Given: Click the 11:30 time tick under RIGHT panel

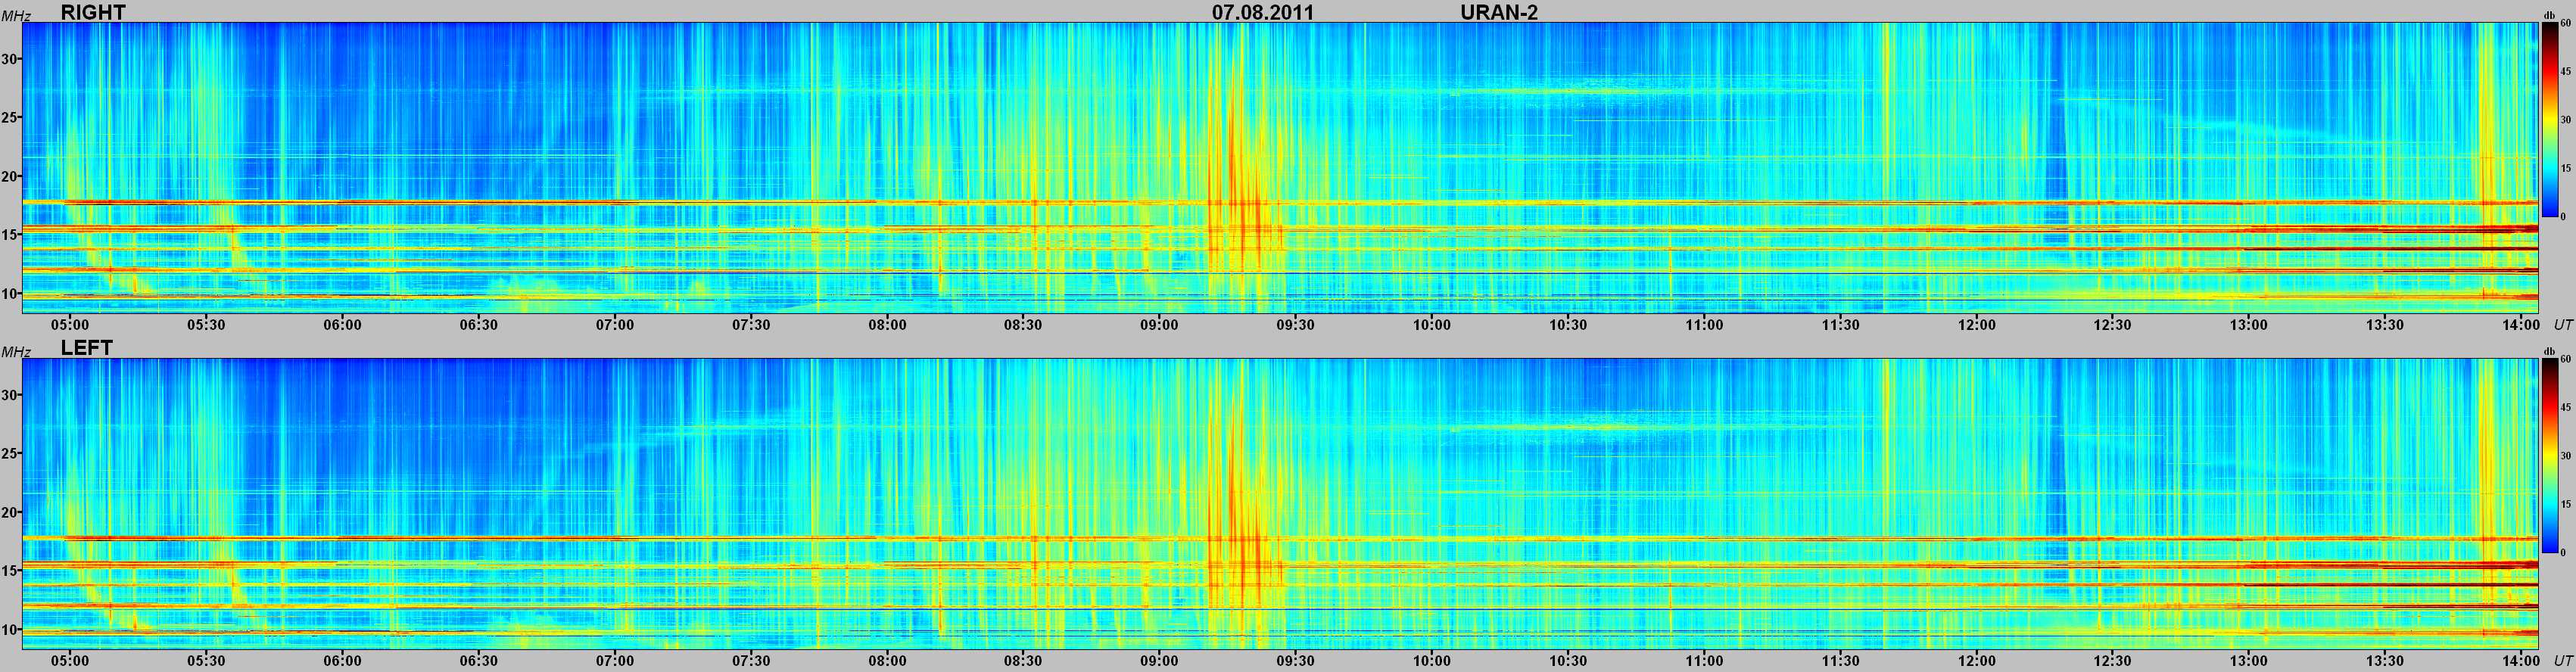Looking at the screenshot, I should 1840,325.
